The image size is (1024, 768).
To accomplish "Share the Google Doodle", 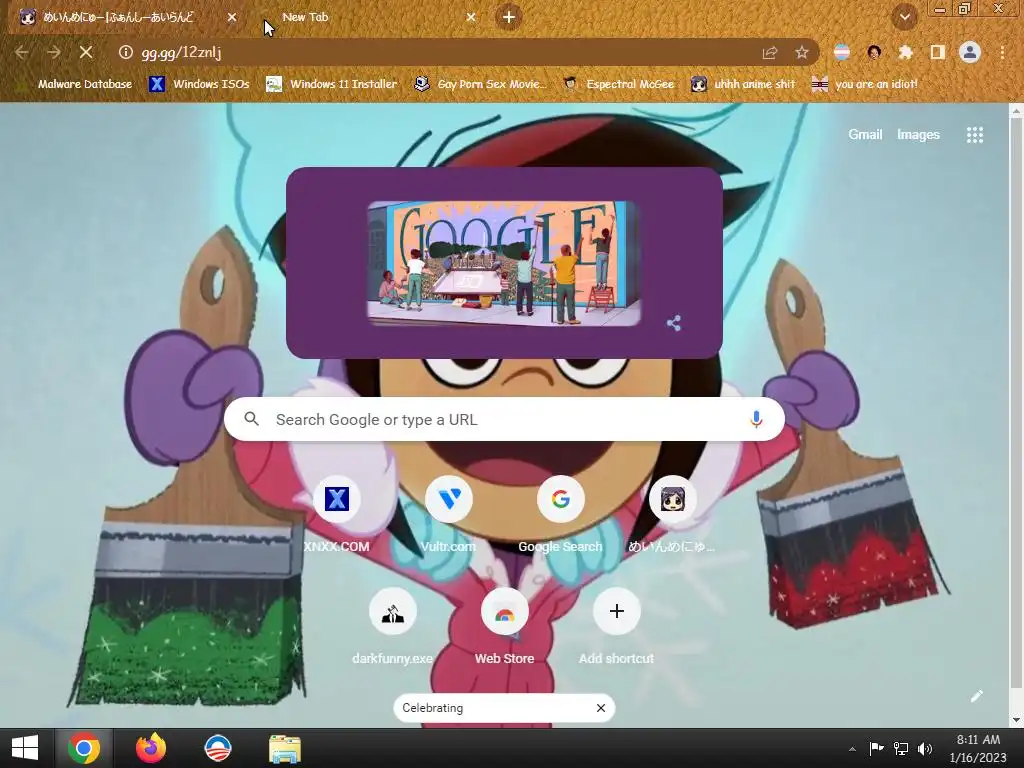I will 674,323.
